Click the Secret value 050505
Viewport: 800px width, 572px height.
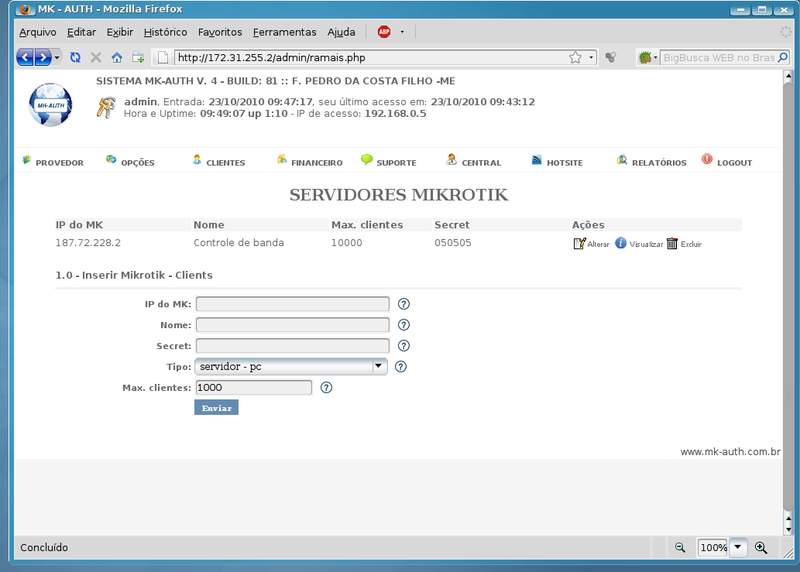click(453, 243)
